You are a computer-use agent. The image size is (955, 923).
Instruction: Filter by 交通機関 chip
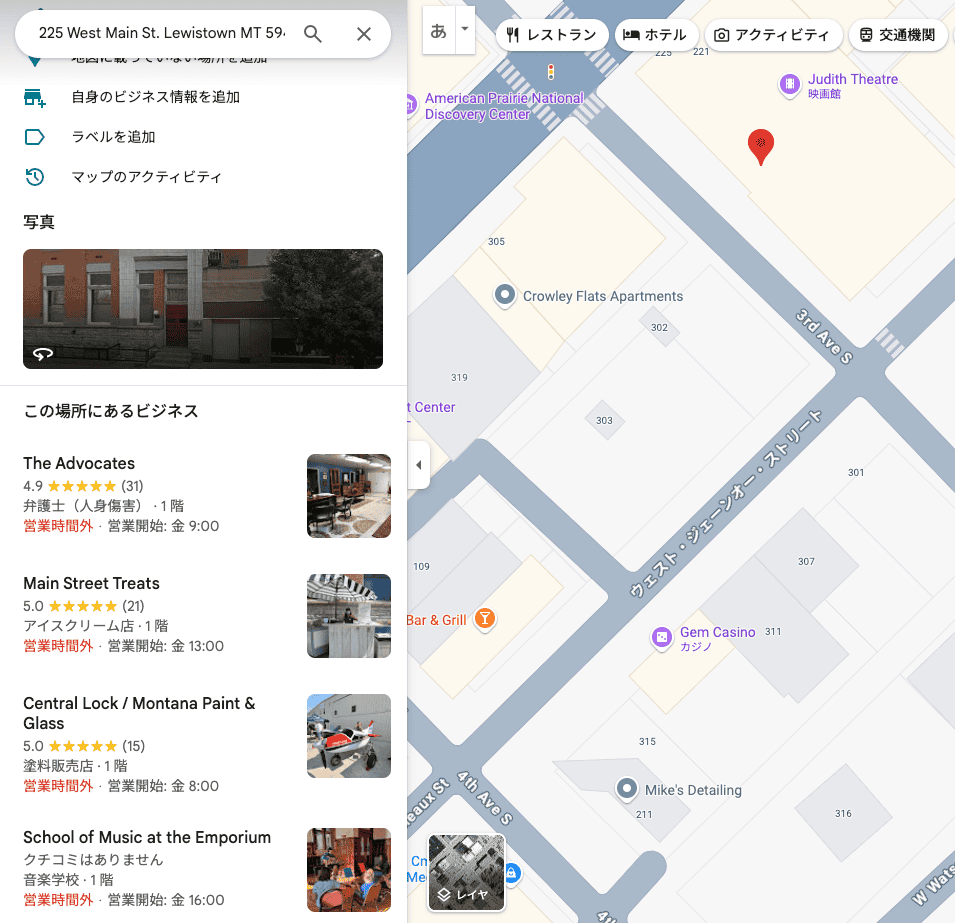tap(898, 35)
